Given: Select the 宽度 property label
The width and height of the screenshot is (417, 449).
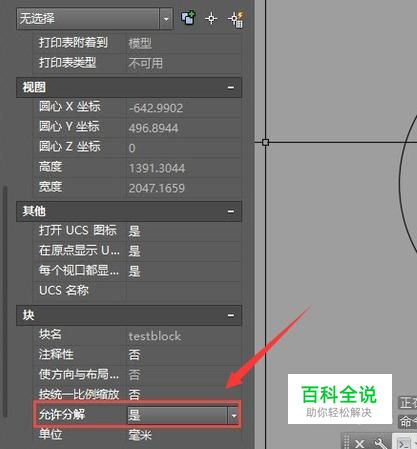Looking at the screenshot, I should 51,187.
